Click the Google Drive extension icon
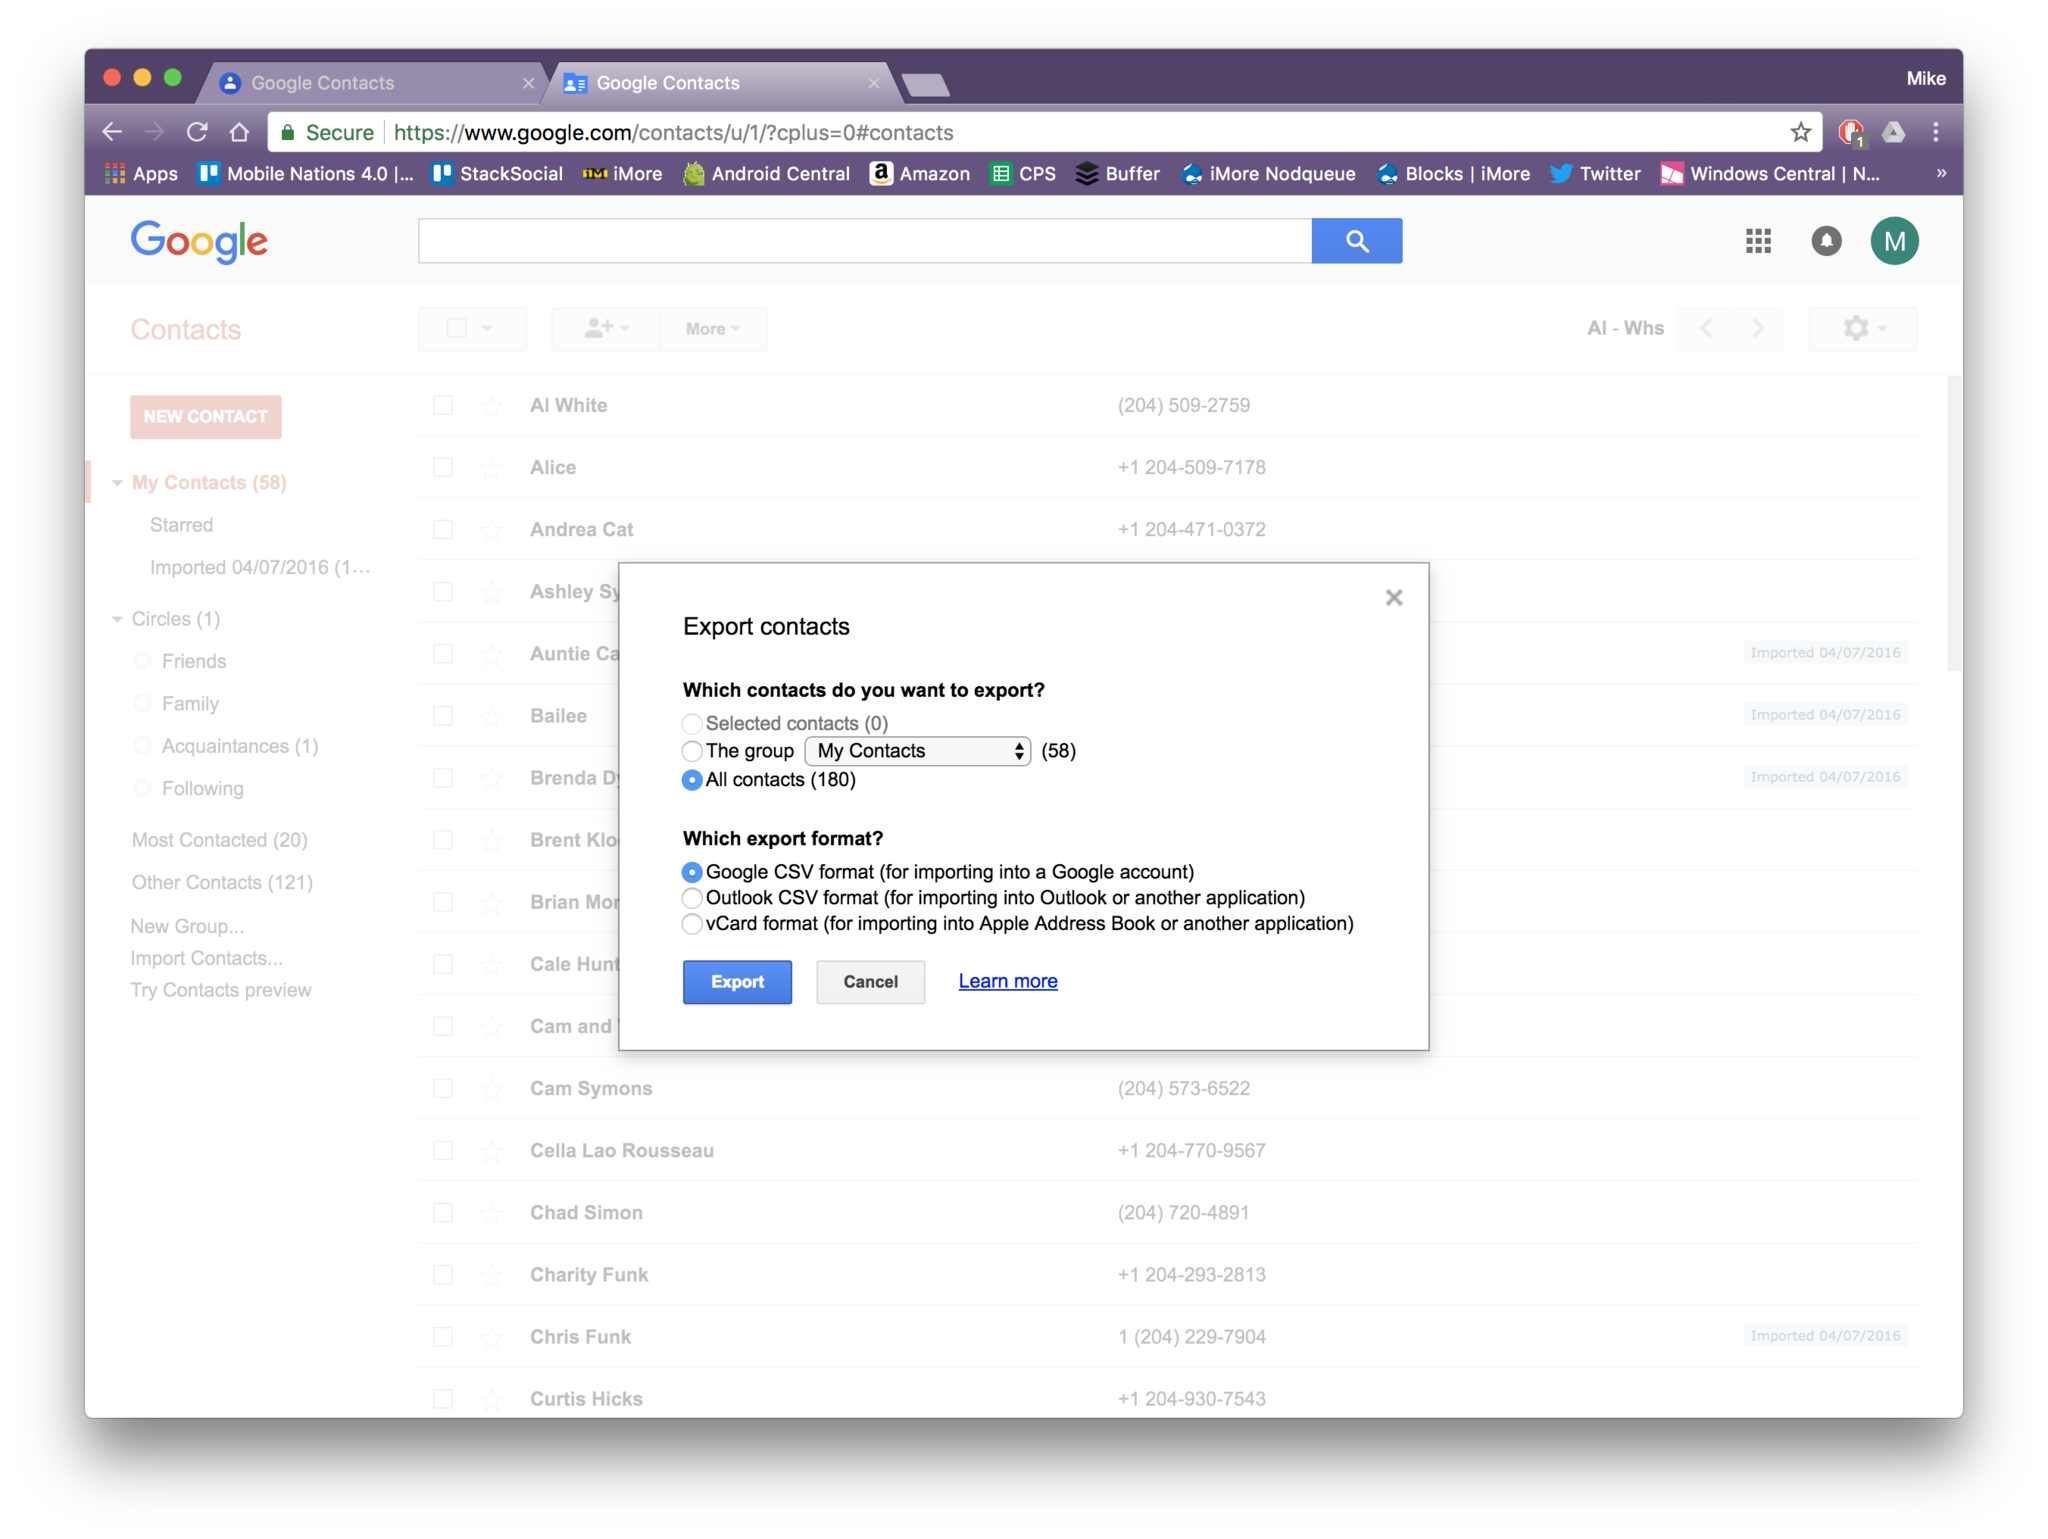This screenshot has width=2048, height=1539. coord(1893,132)
